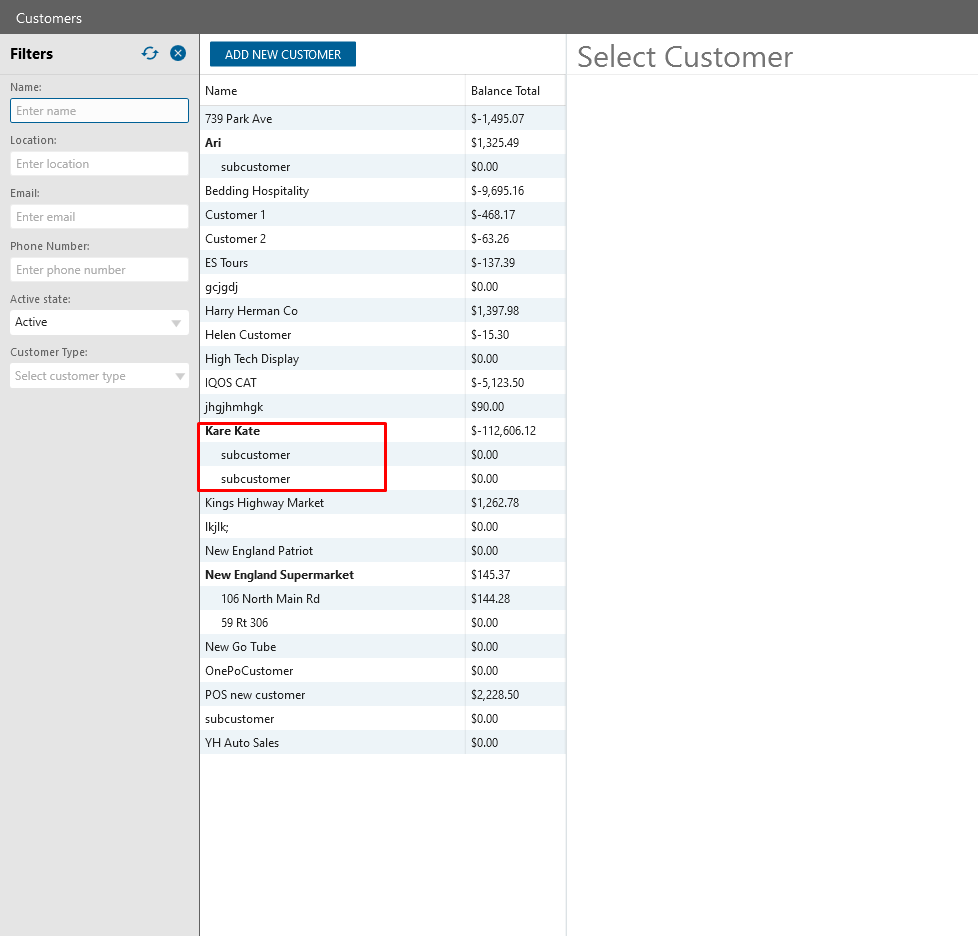Select New England Supermarket parent customer
This screenshot has height=936, width=978.
280,575
